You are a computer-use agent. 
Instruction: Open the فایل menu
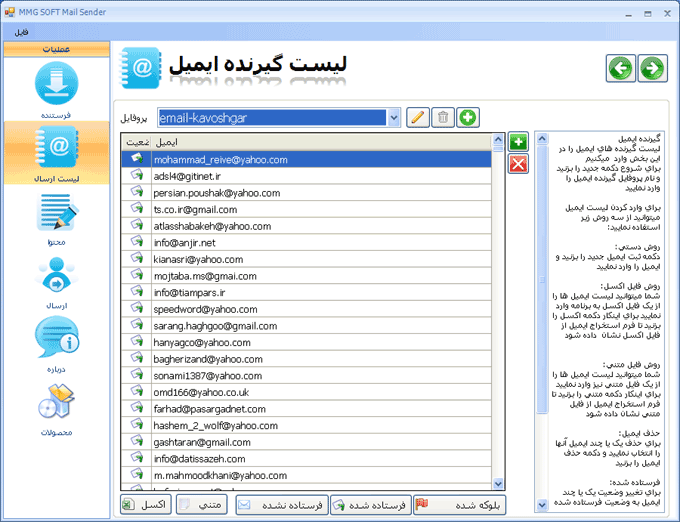click(21, 32)
